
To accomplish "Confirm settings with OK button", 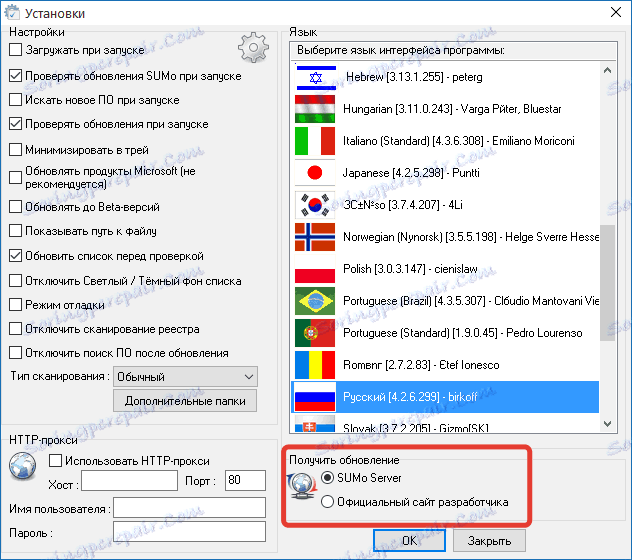I will point(410,541).
